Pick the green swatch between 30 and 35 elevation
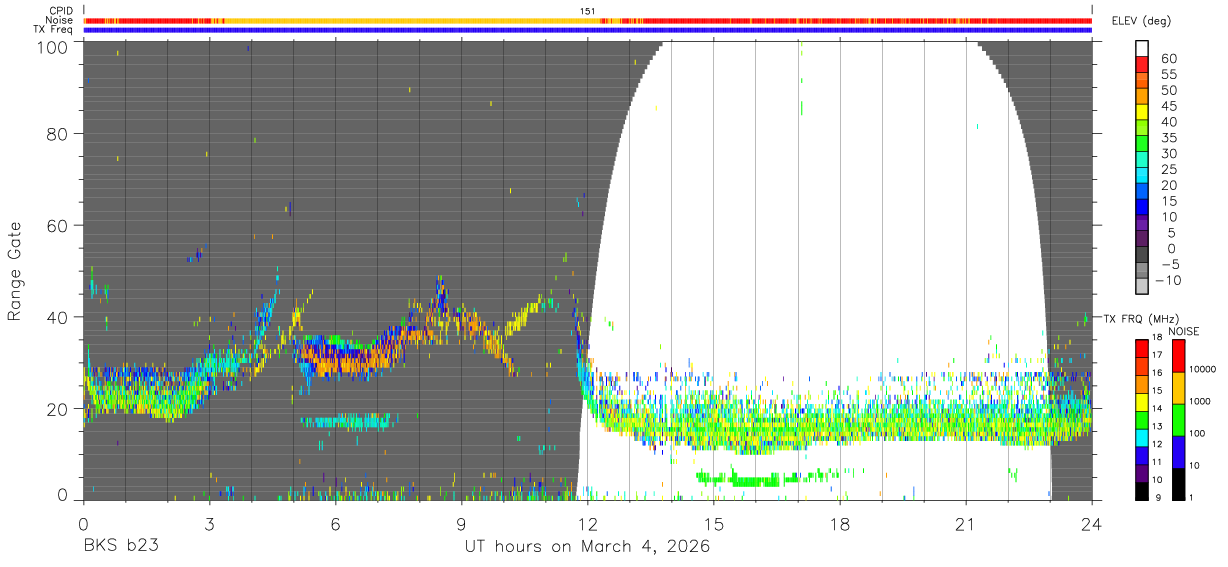 pos(1143,144)
